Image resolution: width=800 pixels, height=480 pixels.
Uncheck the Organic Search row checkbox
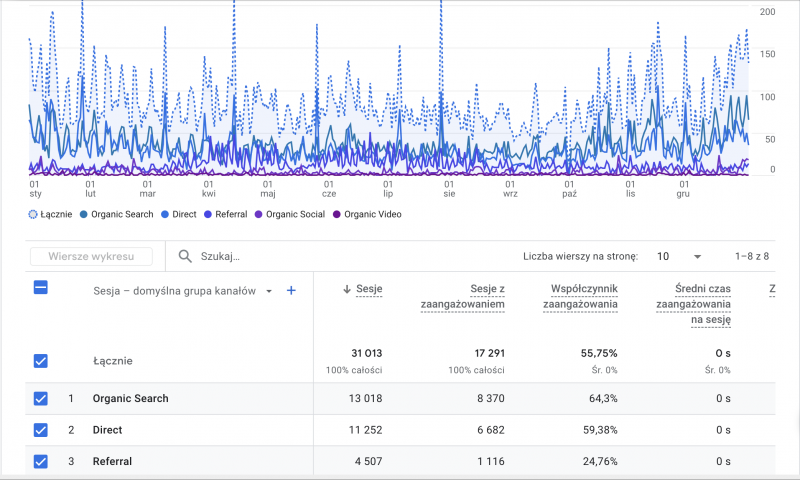[x=41, y=398]
